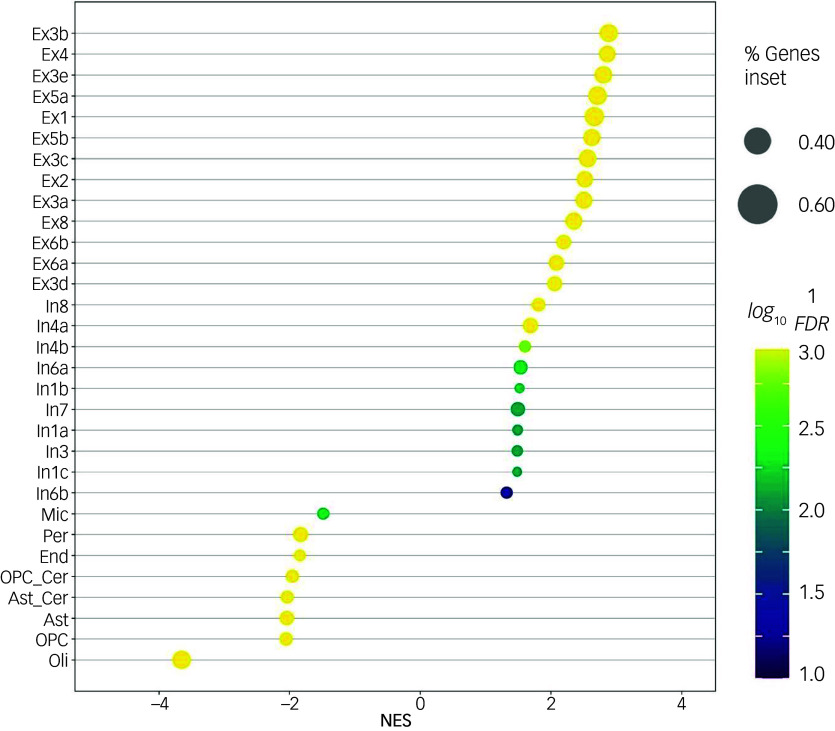Image resolution: width=835 pixels, height=731 pixels.
Task: Select the green Mic data point
Action: click(323, 514)
